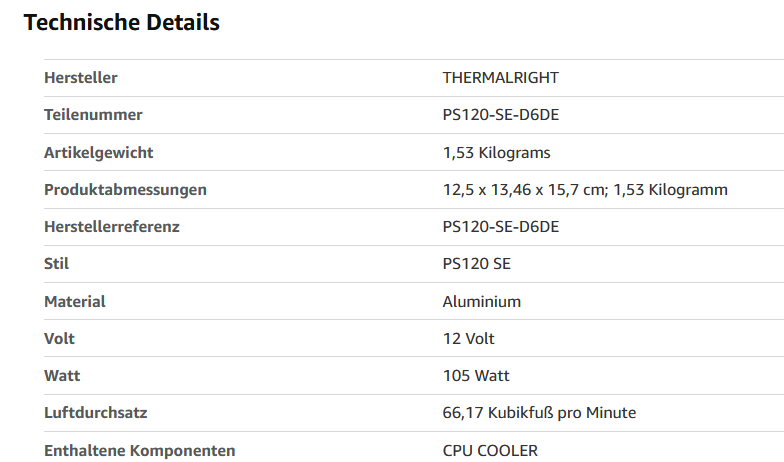
Task: Select the Herstellerreferenz label
Action: click(112, 226)
